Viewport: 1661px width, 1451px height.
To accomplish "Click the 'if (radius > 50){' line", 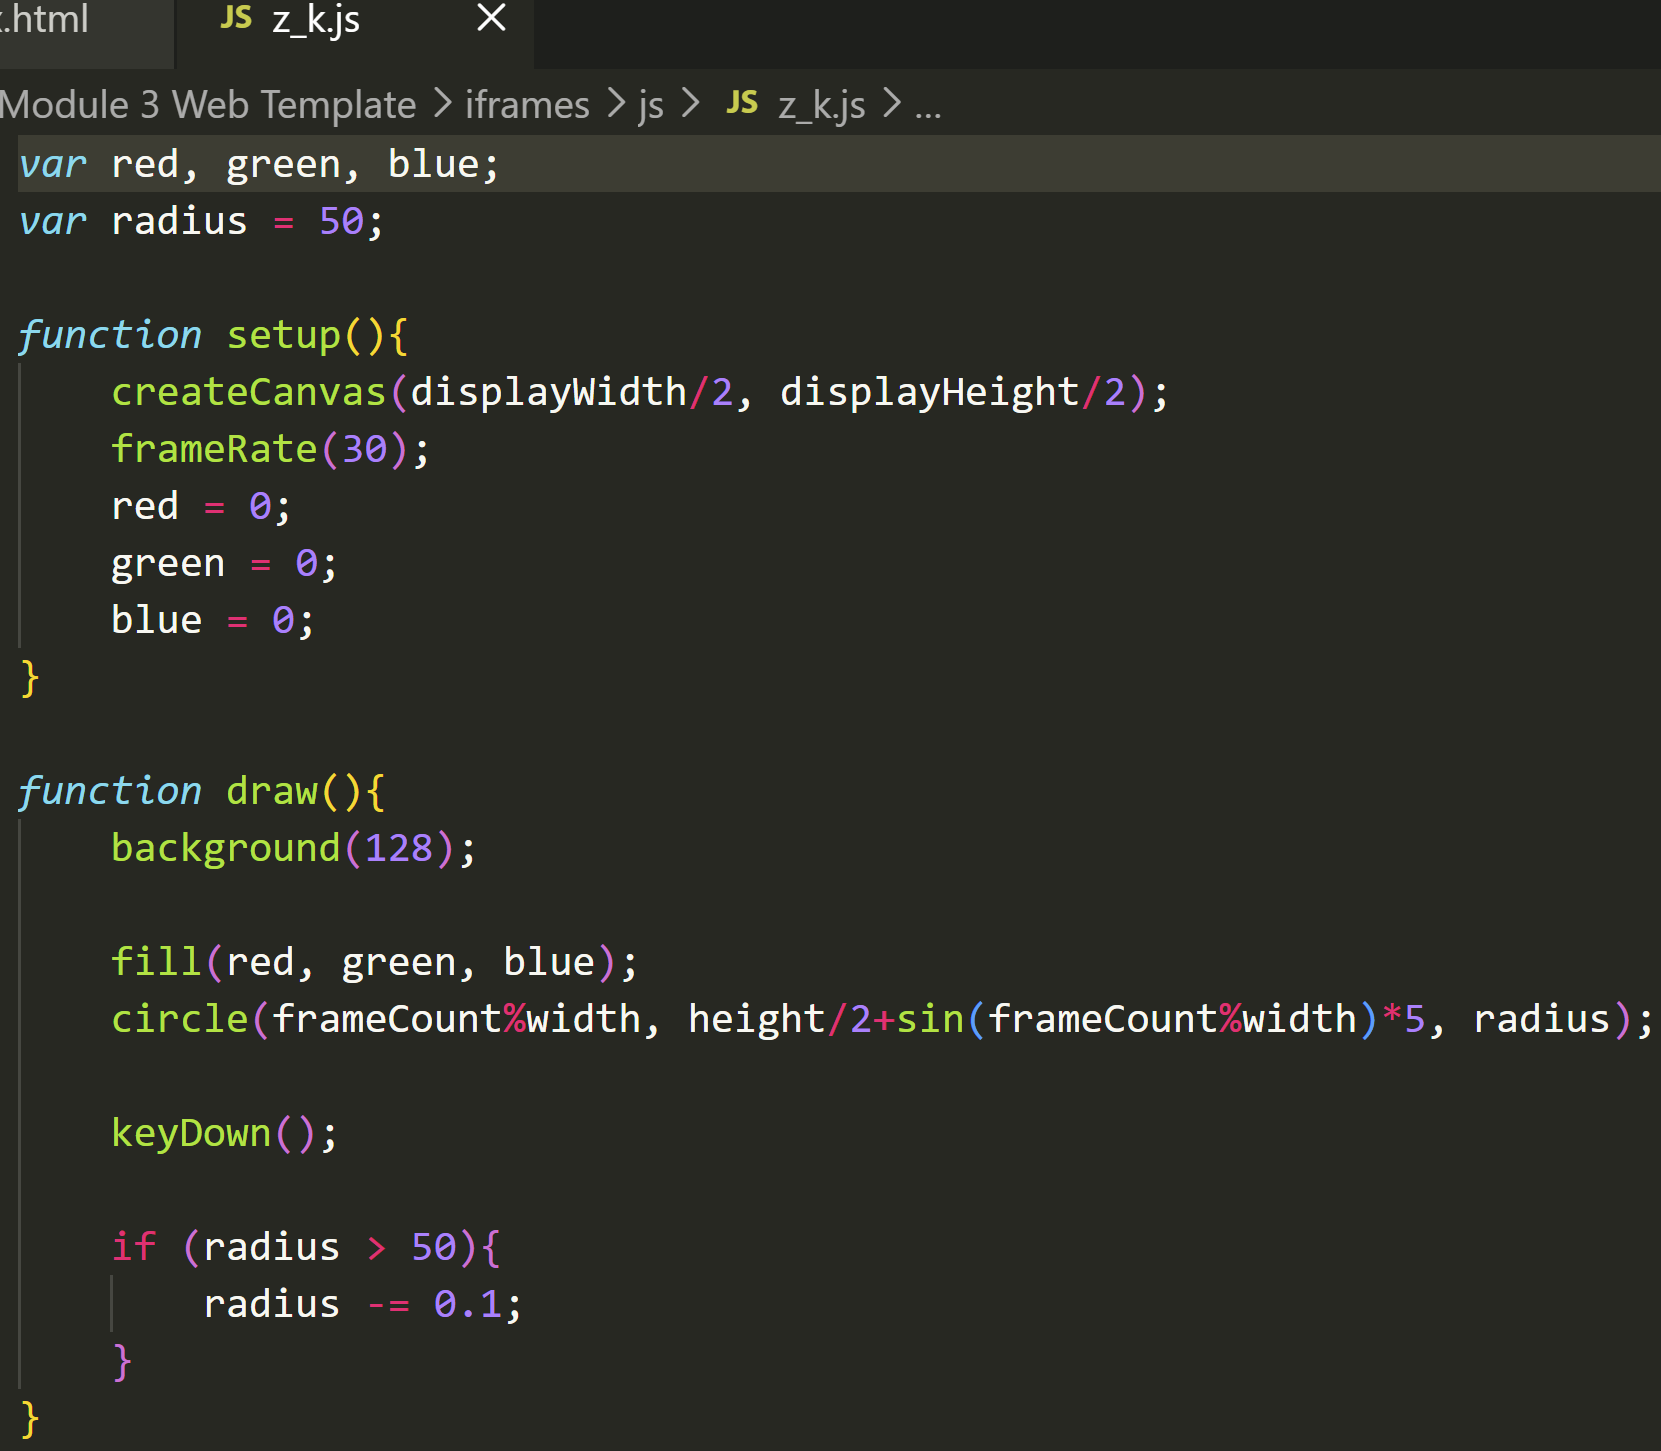I will pos(306,1247).
